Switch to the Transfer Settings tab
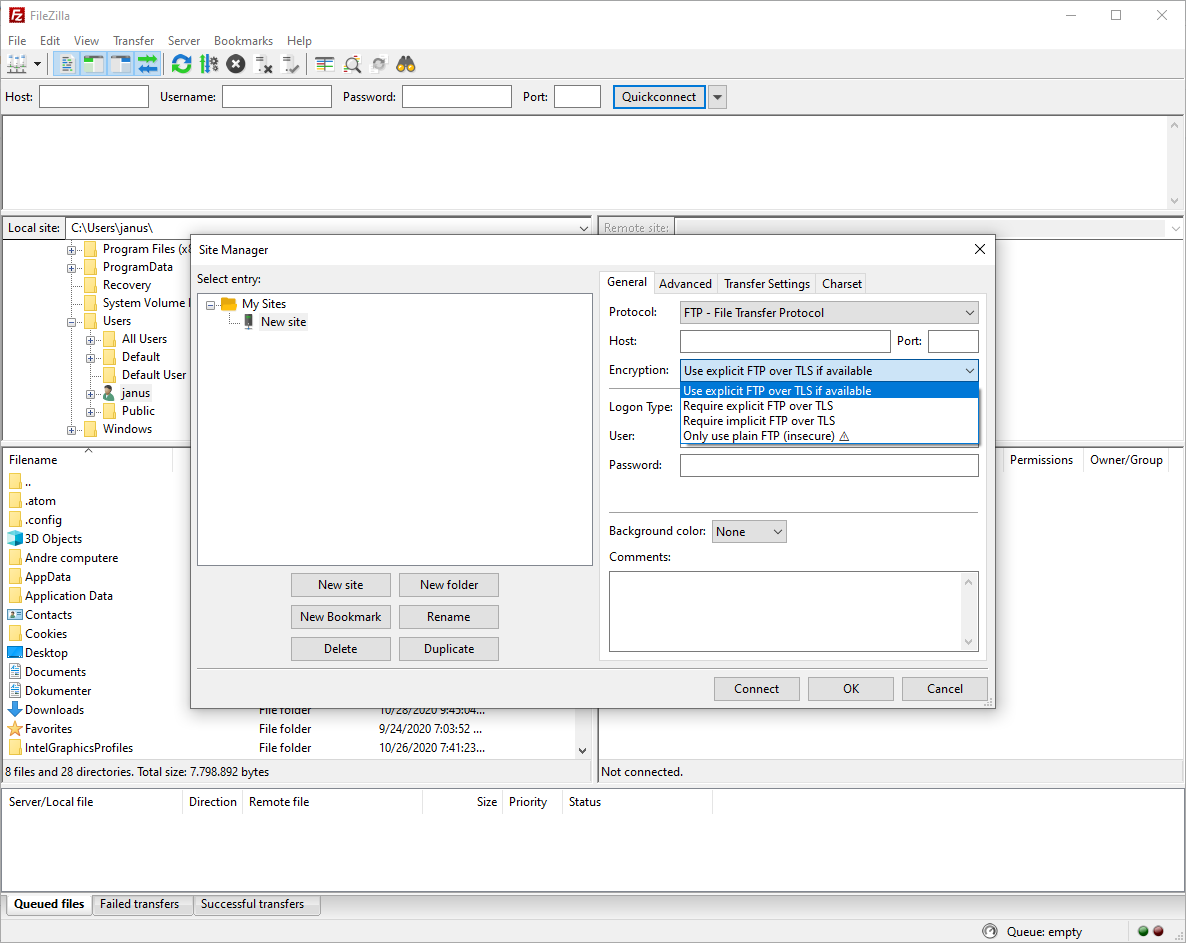The height and width of the screenshot is (943, 1186). pos(766,284)
